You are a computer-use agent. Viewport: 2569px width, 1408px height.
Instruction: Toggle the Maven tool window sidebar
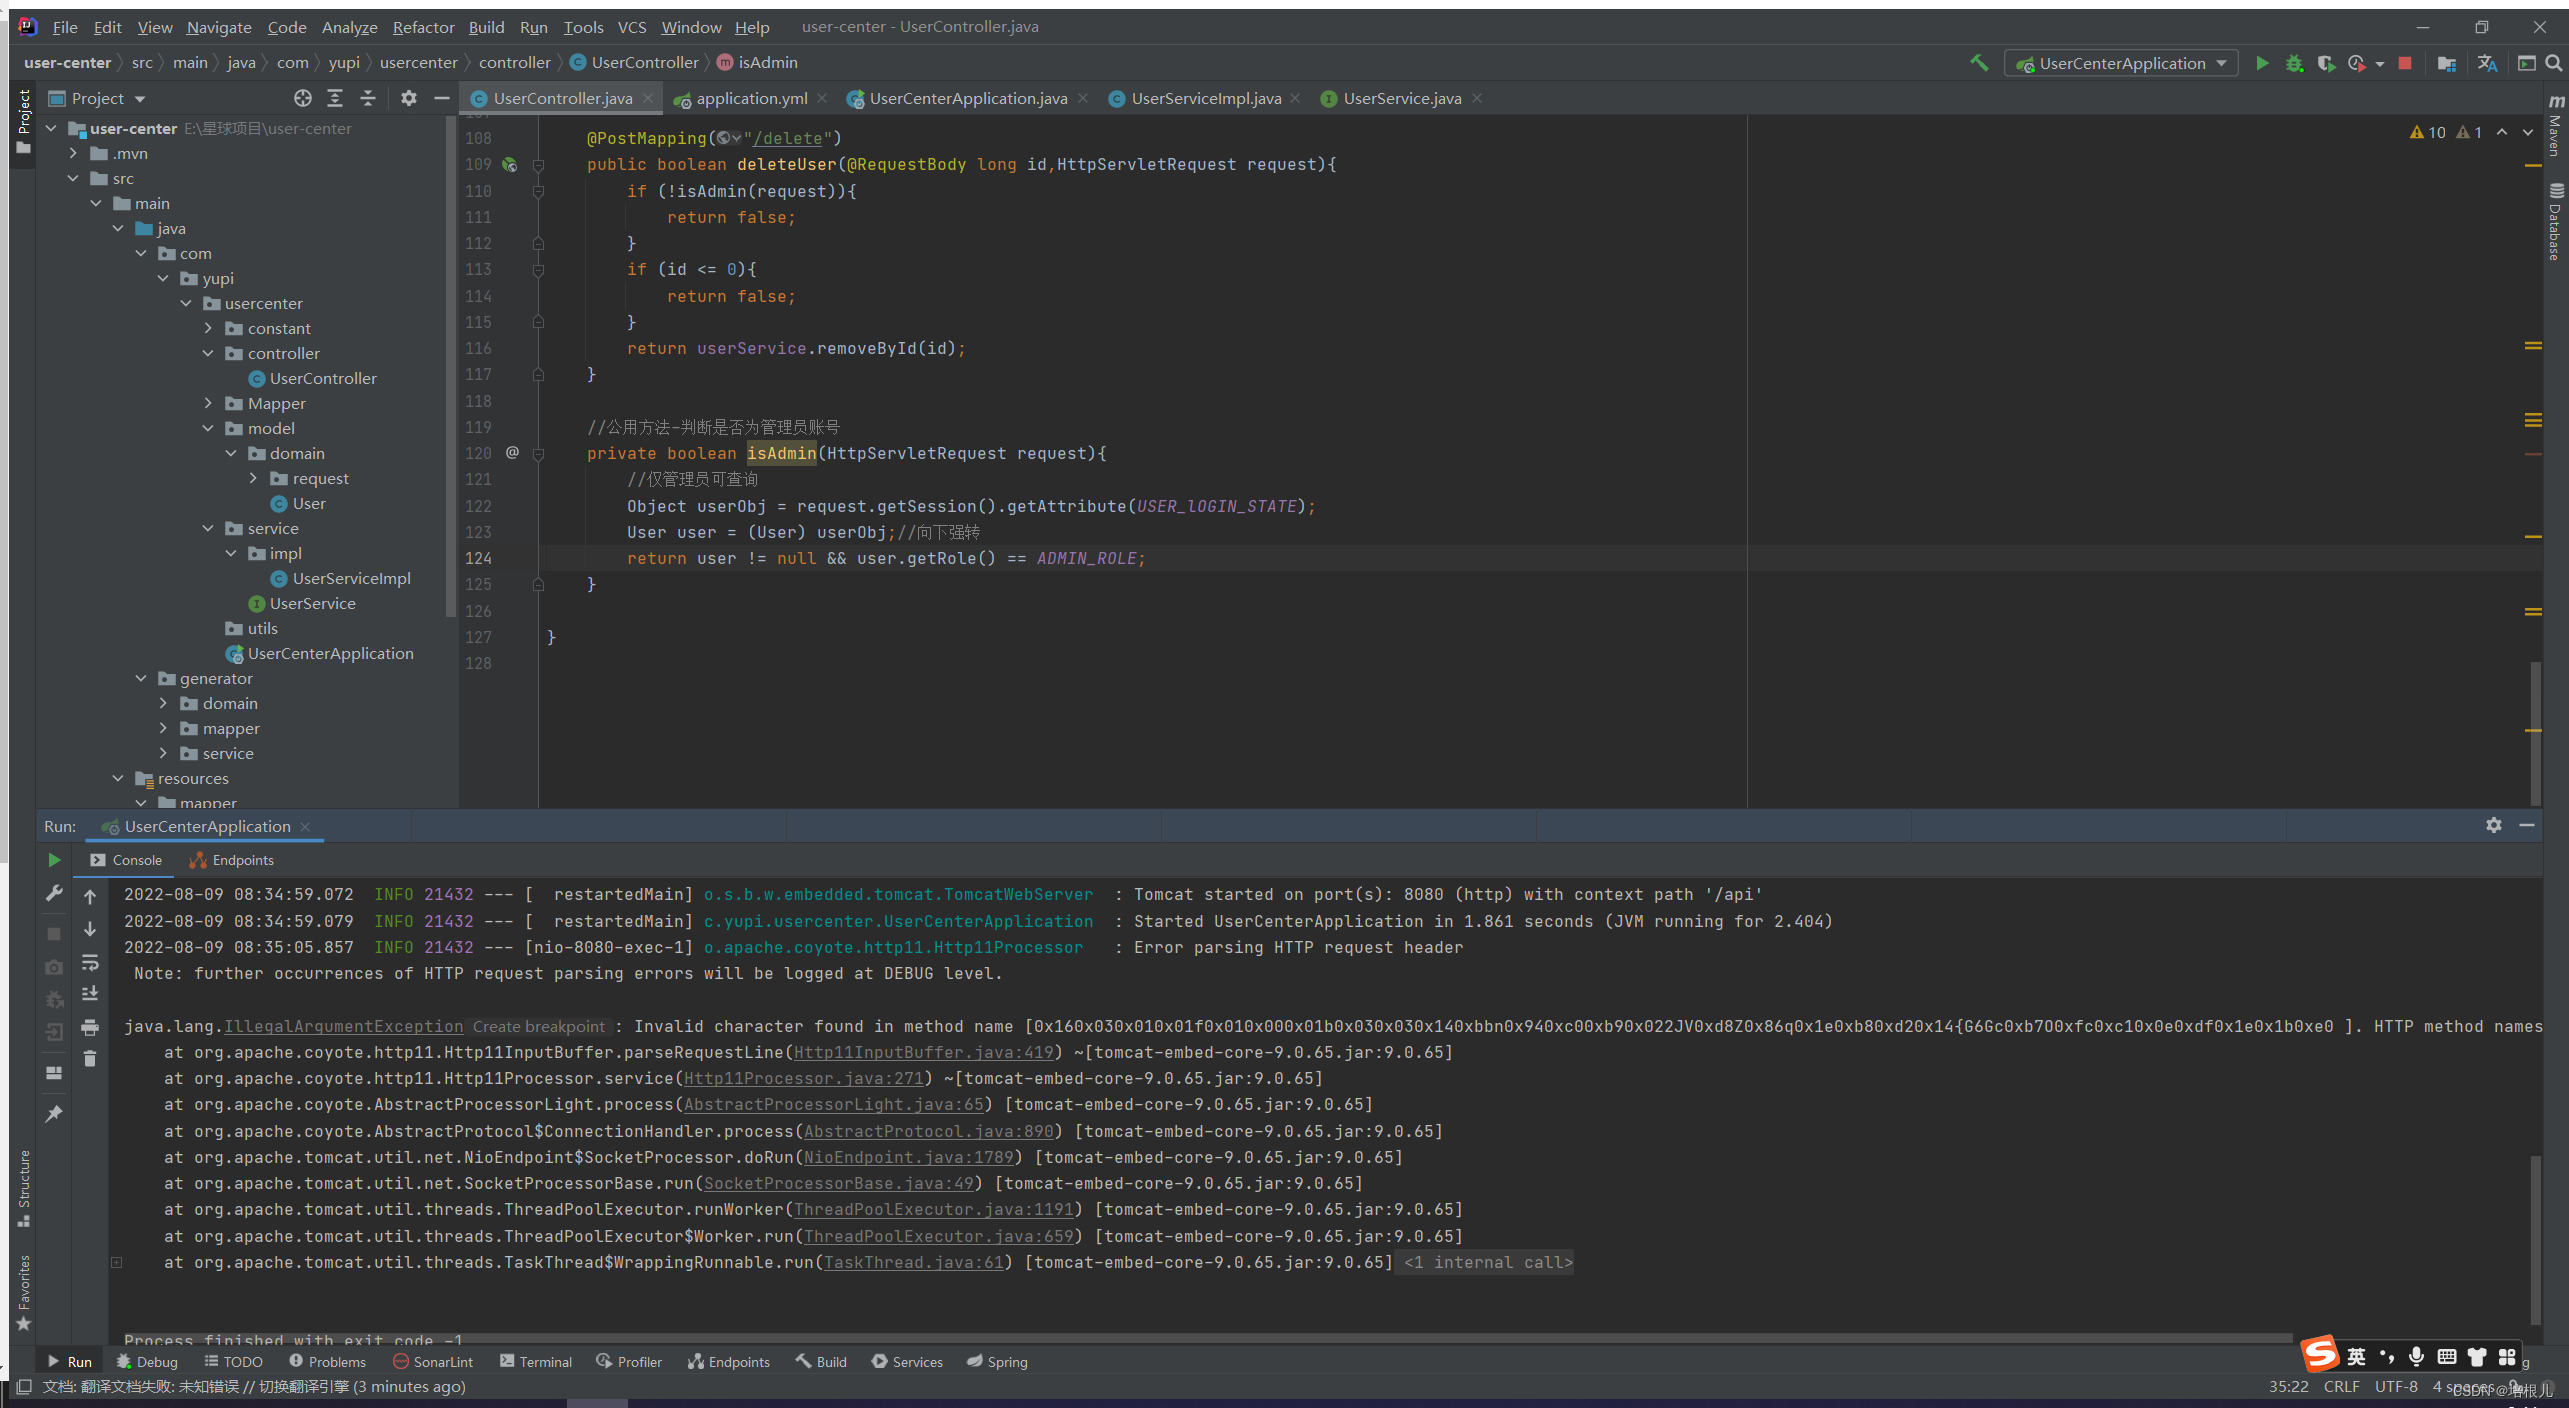pos(2555,128)
